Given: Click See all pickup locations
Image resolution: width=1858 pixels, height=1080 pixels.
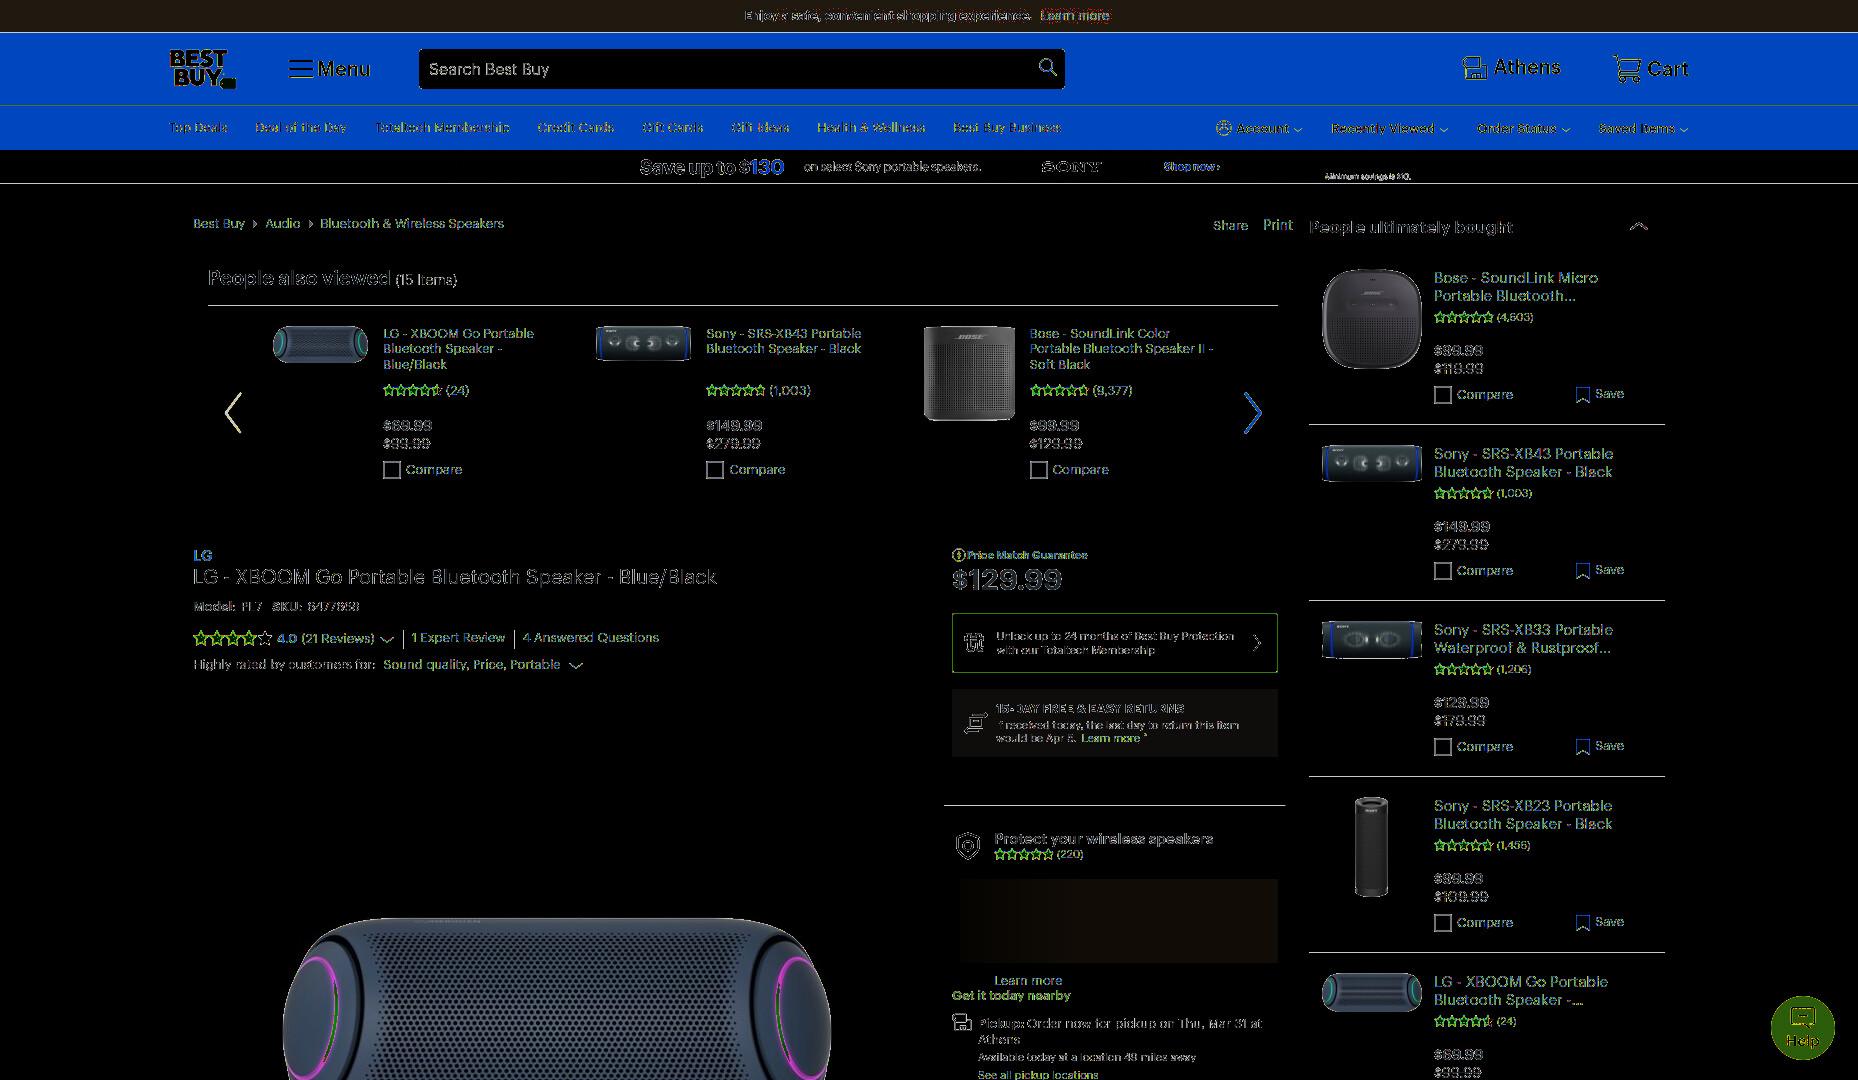Looking at the screenshot, I should 1037,1074.
